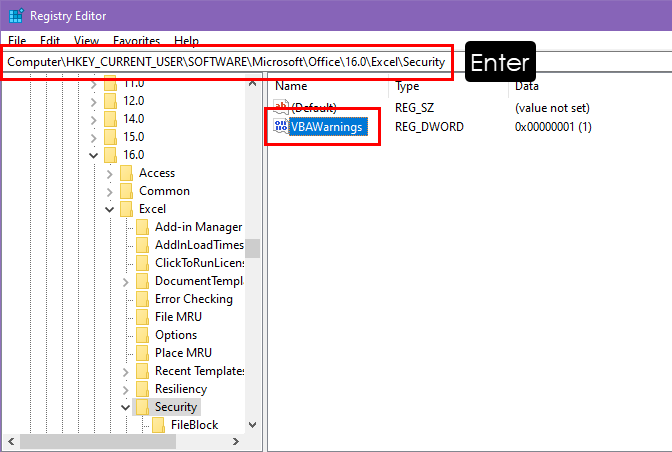This screenshot has height=452, width=672.
Task: Select the (Default) value name
Action: pos(314,108)
